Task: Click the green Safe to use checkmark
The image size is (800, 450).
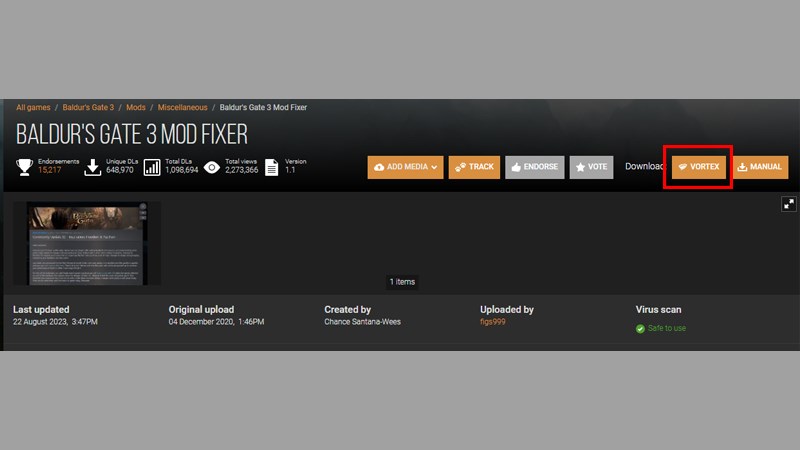Action: click(x=640, y=328)
